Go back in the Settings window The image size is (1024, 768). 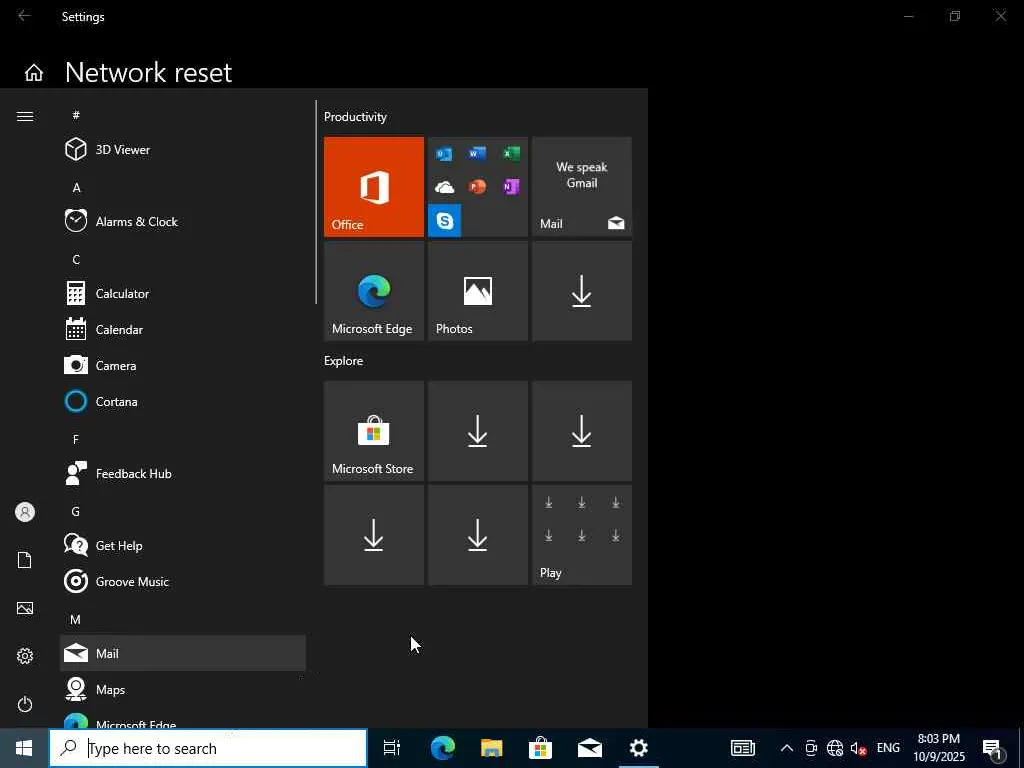(24, 16)
